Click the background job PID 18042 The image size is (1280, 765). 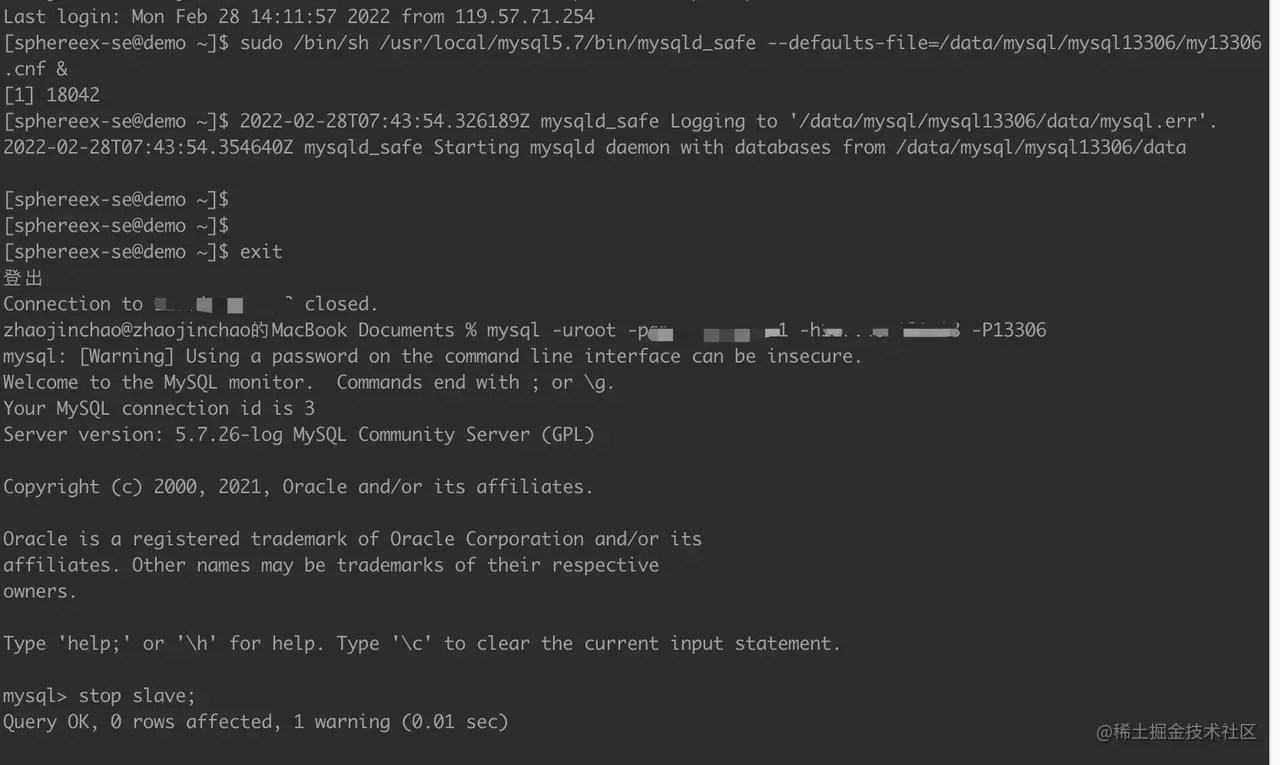pos(73,95)
